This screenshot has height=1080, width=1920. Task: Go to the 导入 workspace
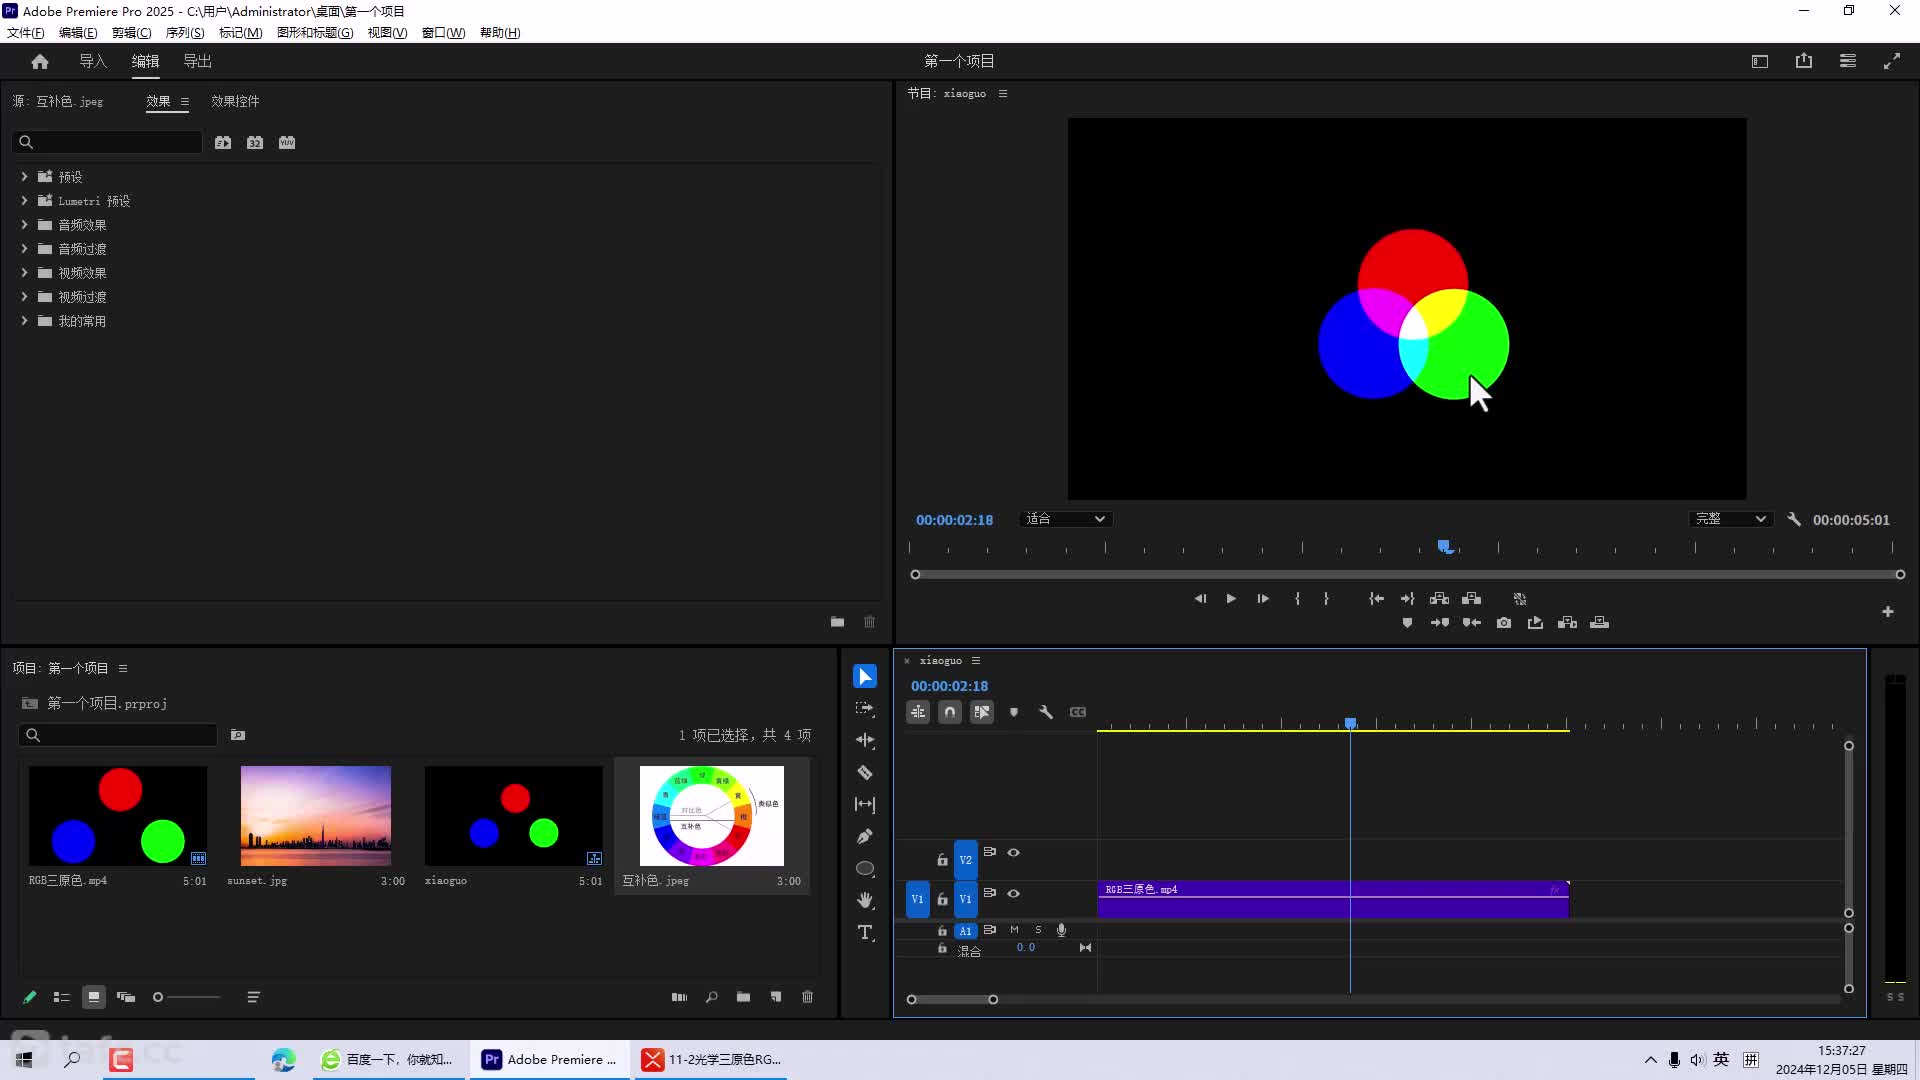point(93,61)
